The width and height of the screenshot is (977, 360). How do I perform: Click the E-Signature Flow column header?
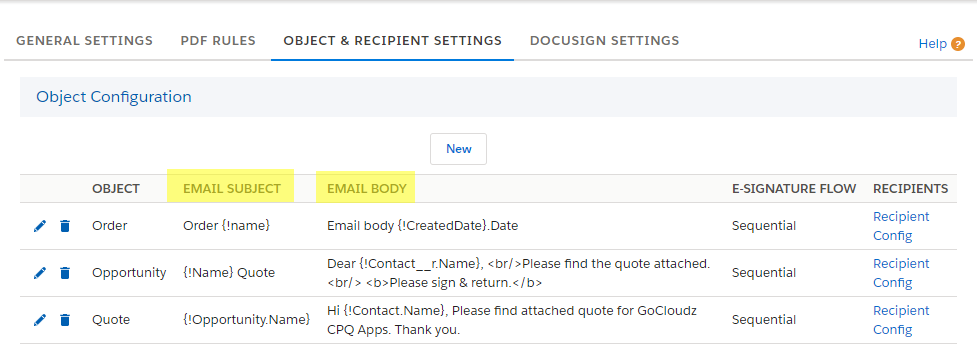click(x=794, y=189)
